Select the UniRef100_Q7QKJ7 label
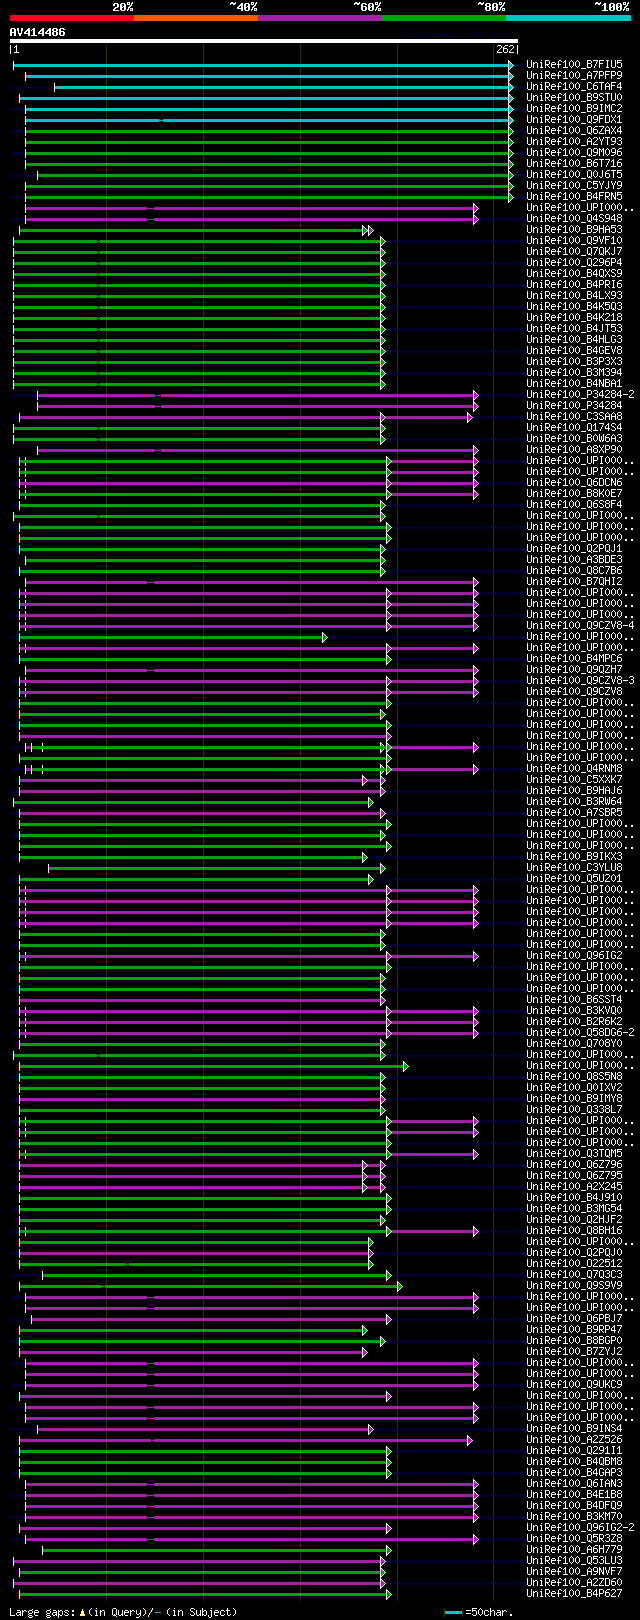Image resolution: width=640 pixels, height=1620 pixels. [x=574, y=251]
